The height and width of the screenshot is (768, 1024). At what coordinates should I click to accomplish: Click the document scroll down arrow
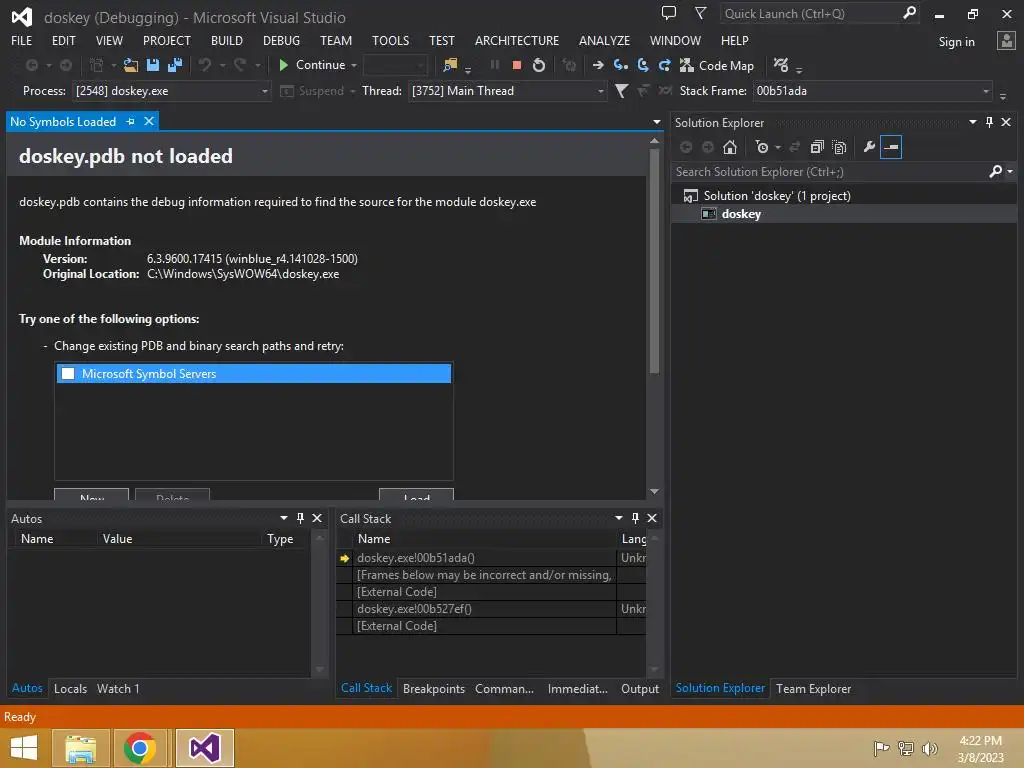[x=654, y=492]
